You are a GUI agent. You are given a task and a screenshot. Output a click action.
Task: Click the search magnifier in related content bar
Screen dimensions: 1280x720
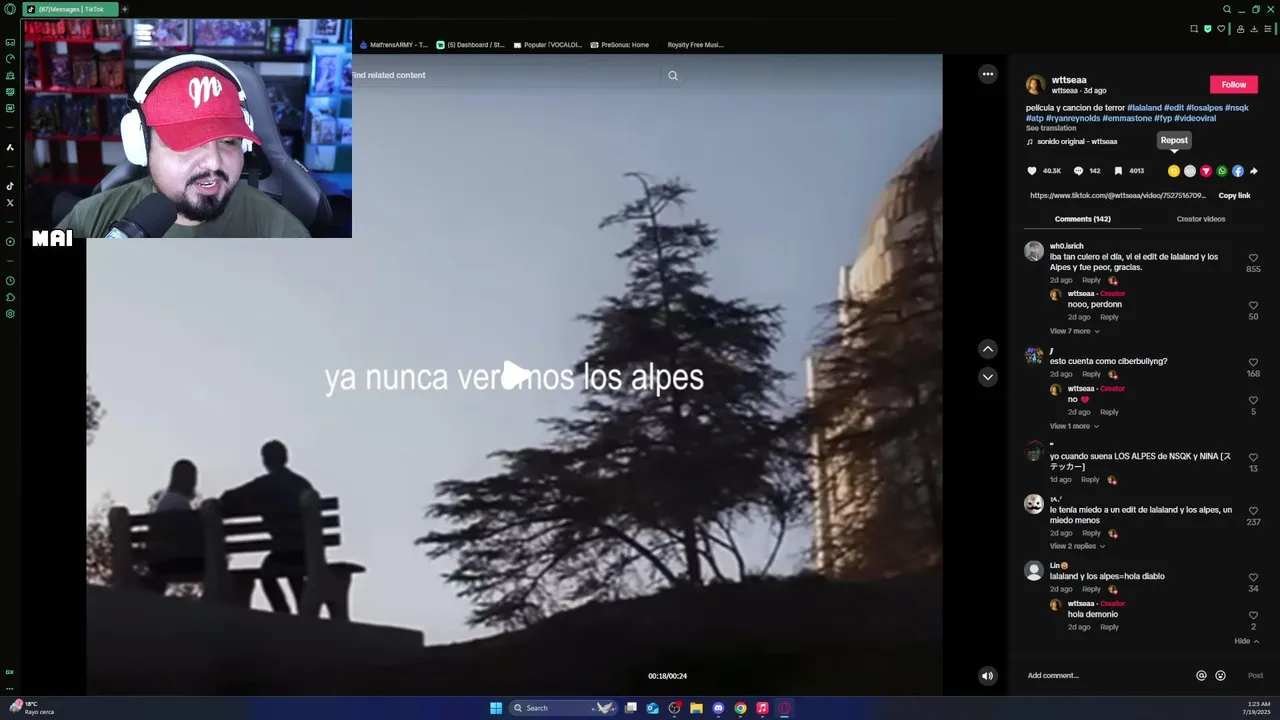pyautogui.click(x=673, y=75)
